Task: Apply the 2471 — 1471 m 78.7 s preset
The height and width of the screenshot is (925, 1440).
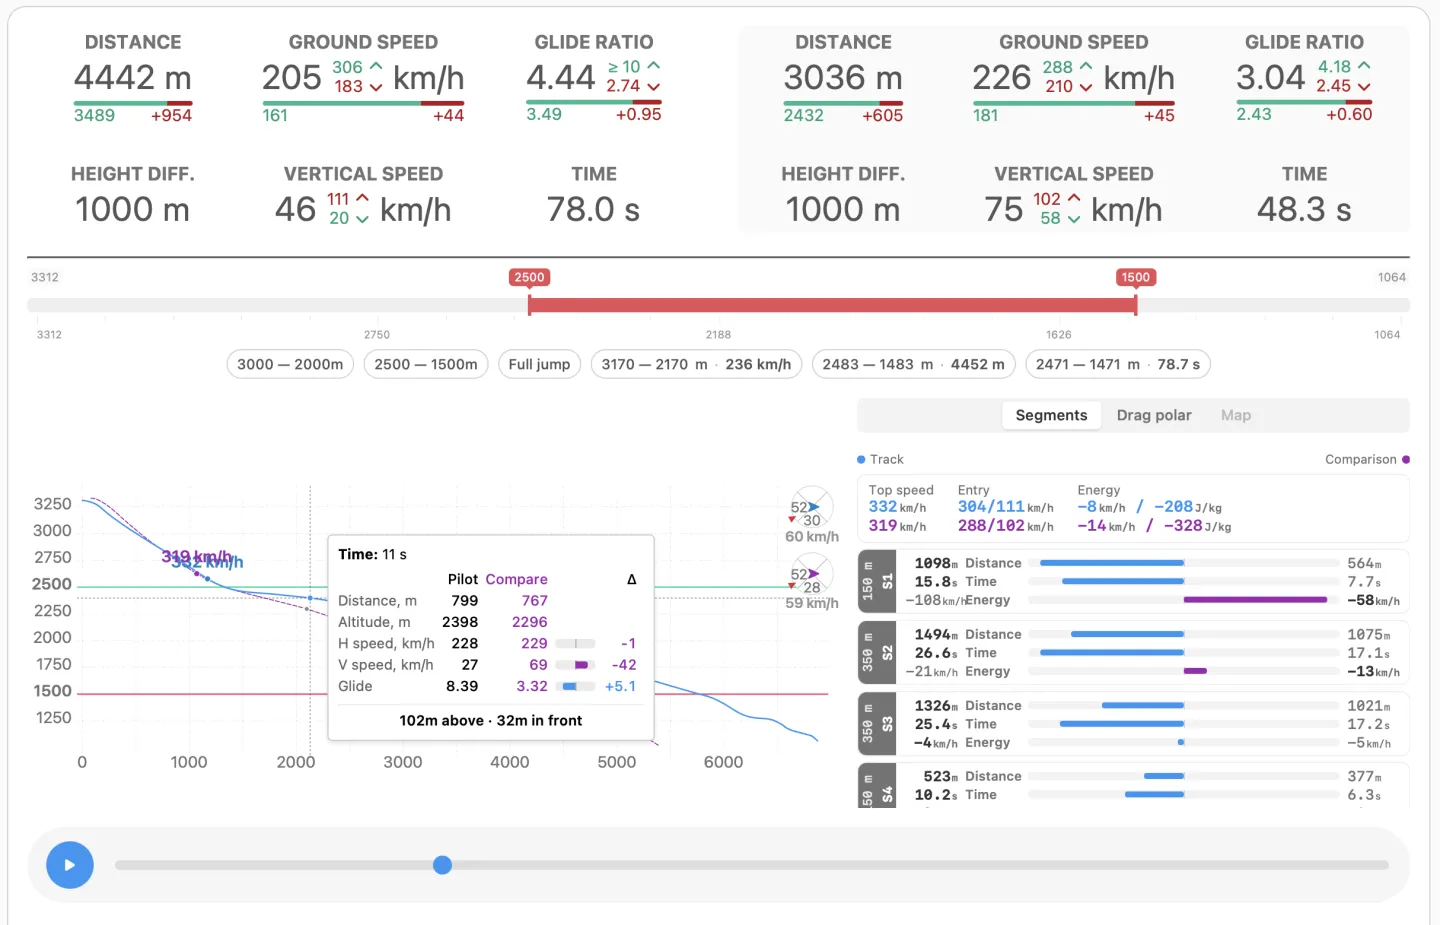Action: [x=1118, y=364]
